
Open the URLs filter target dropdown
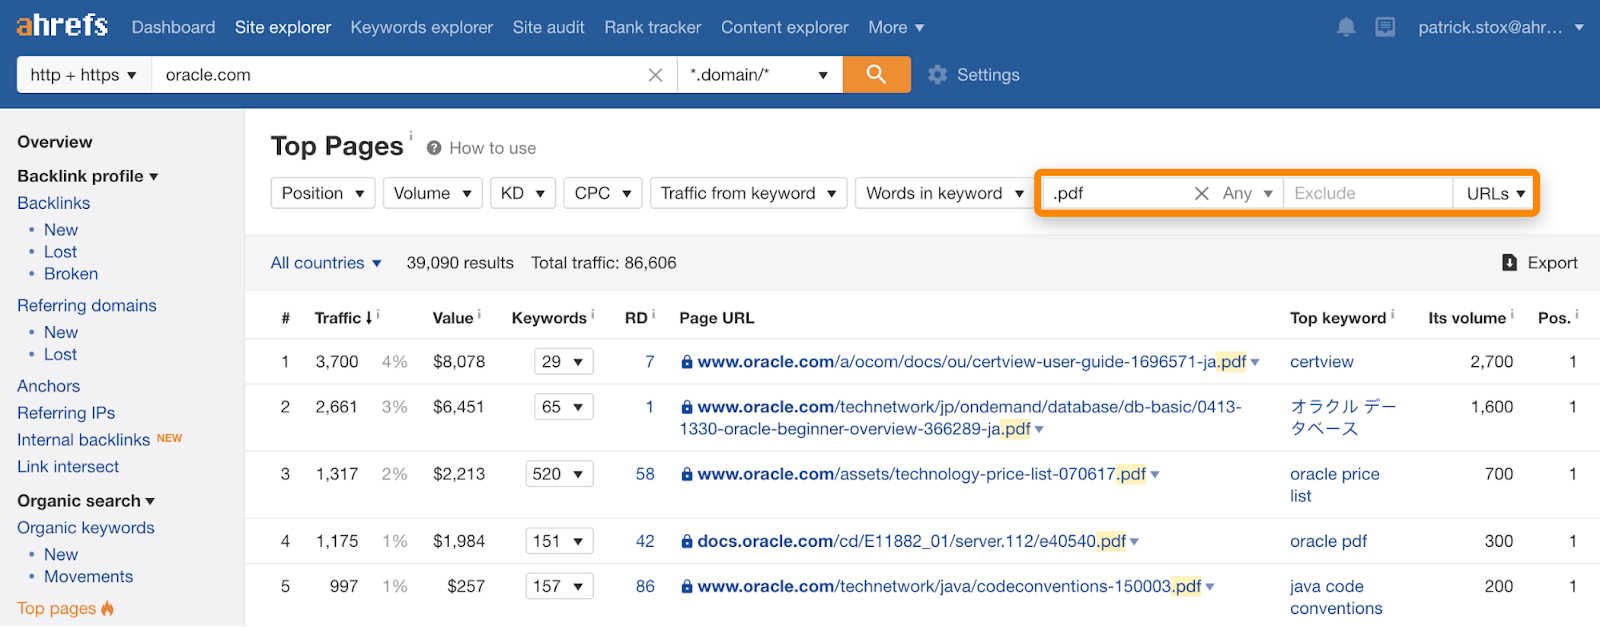coord(1495,193)
